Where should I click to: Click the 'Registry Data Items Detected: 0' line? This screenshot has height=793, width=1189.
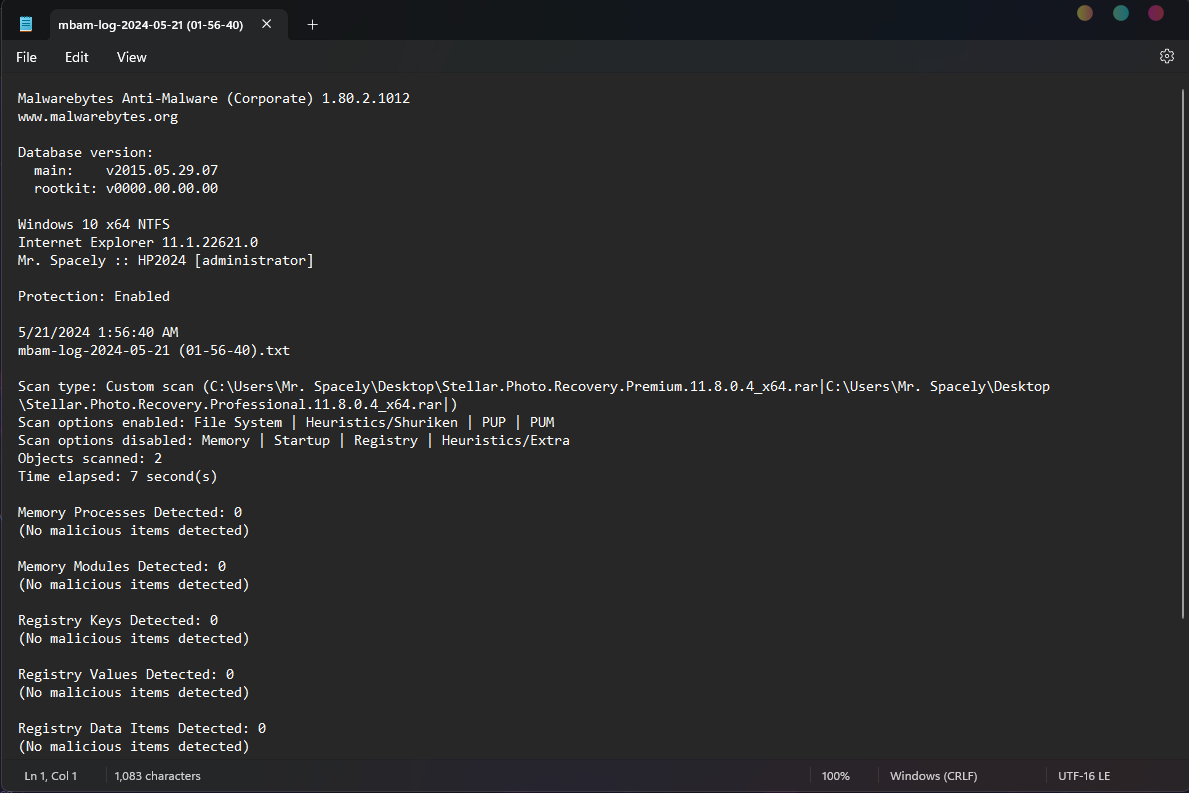pyautogui.click(x=142, y=729)
